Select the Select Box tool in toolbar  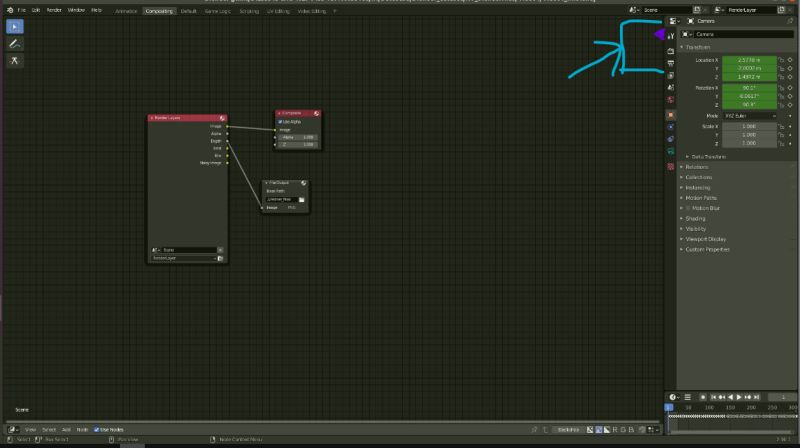15,27
